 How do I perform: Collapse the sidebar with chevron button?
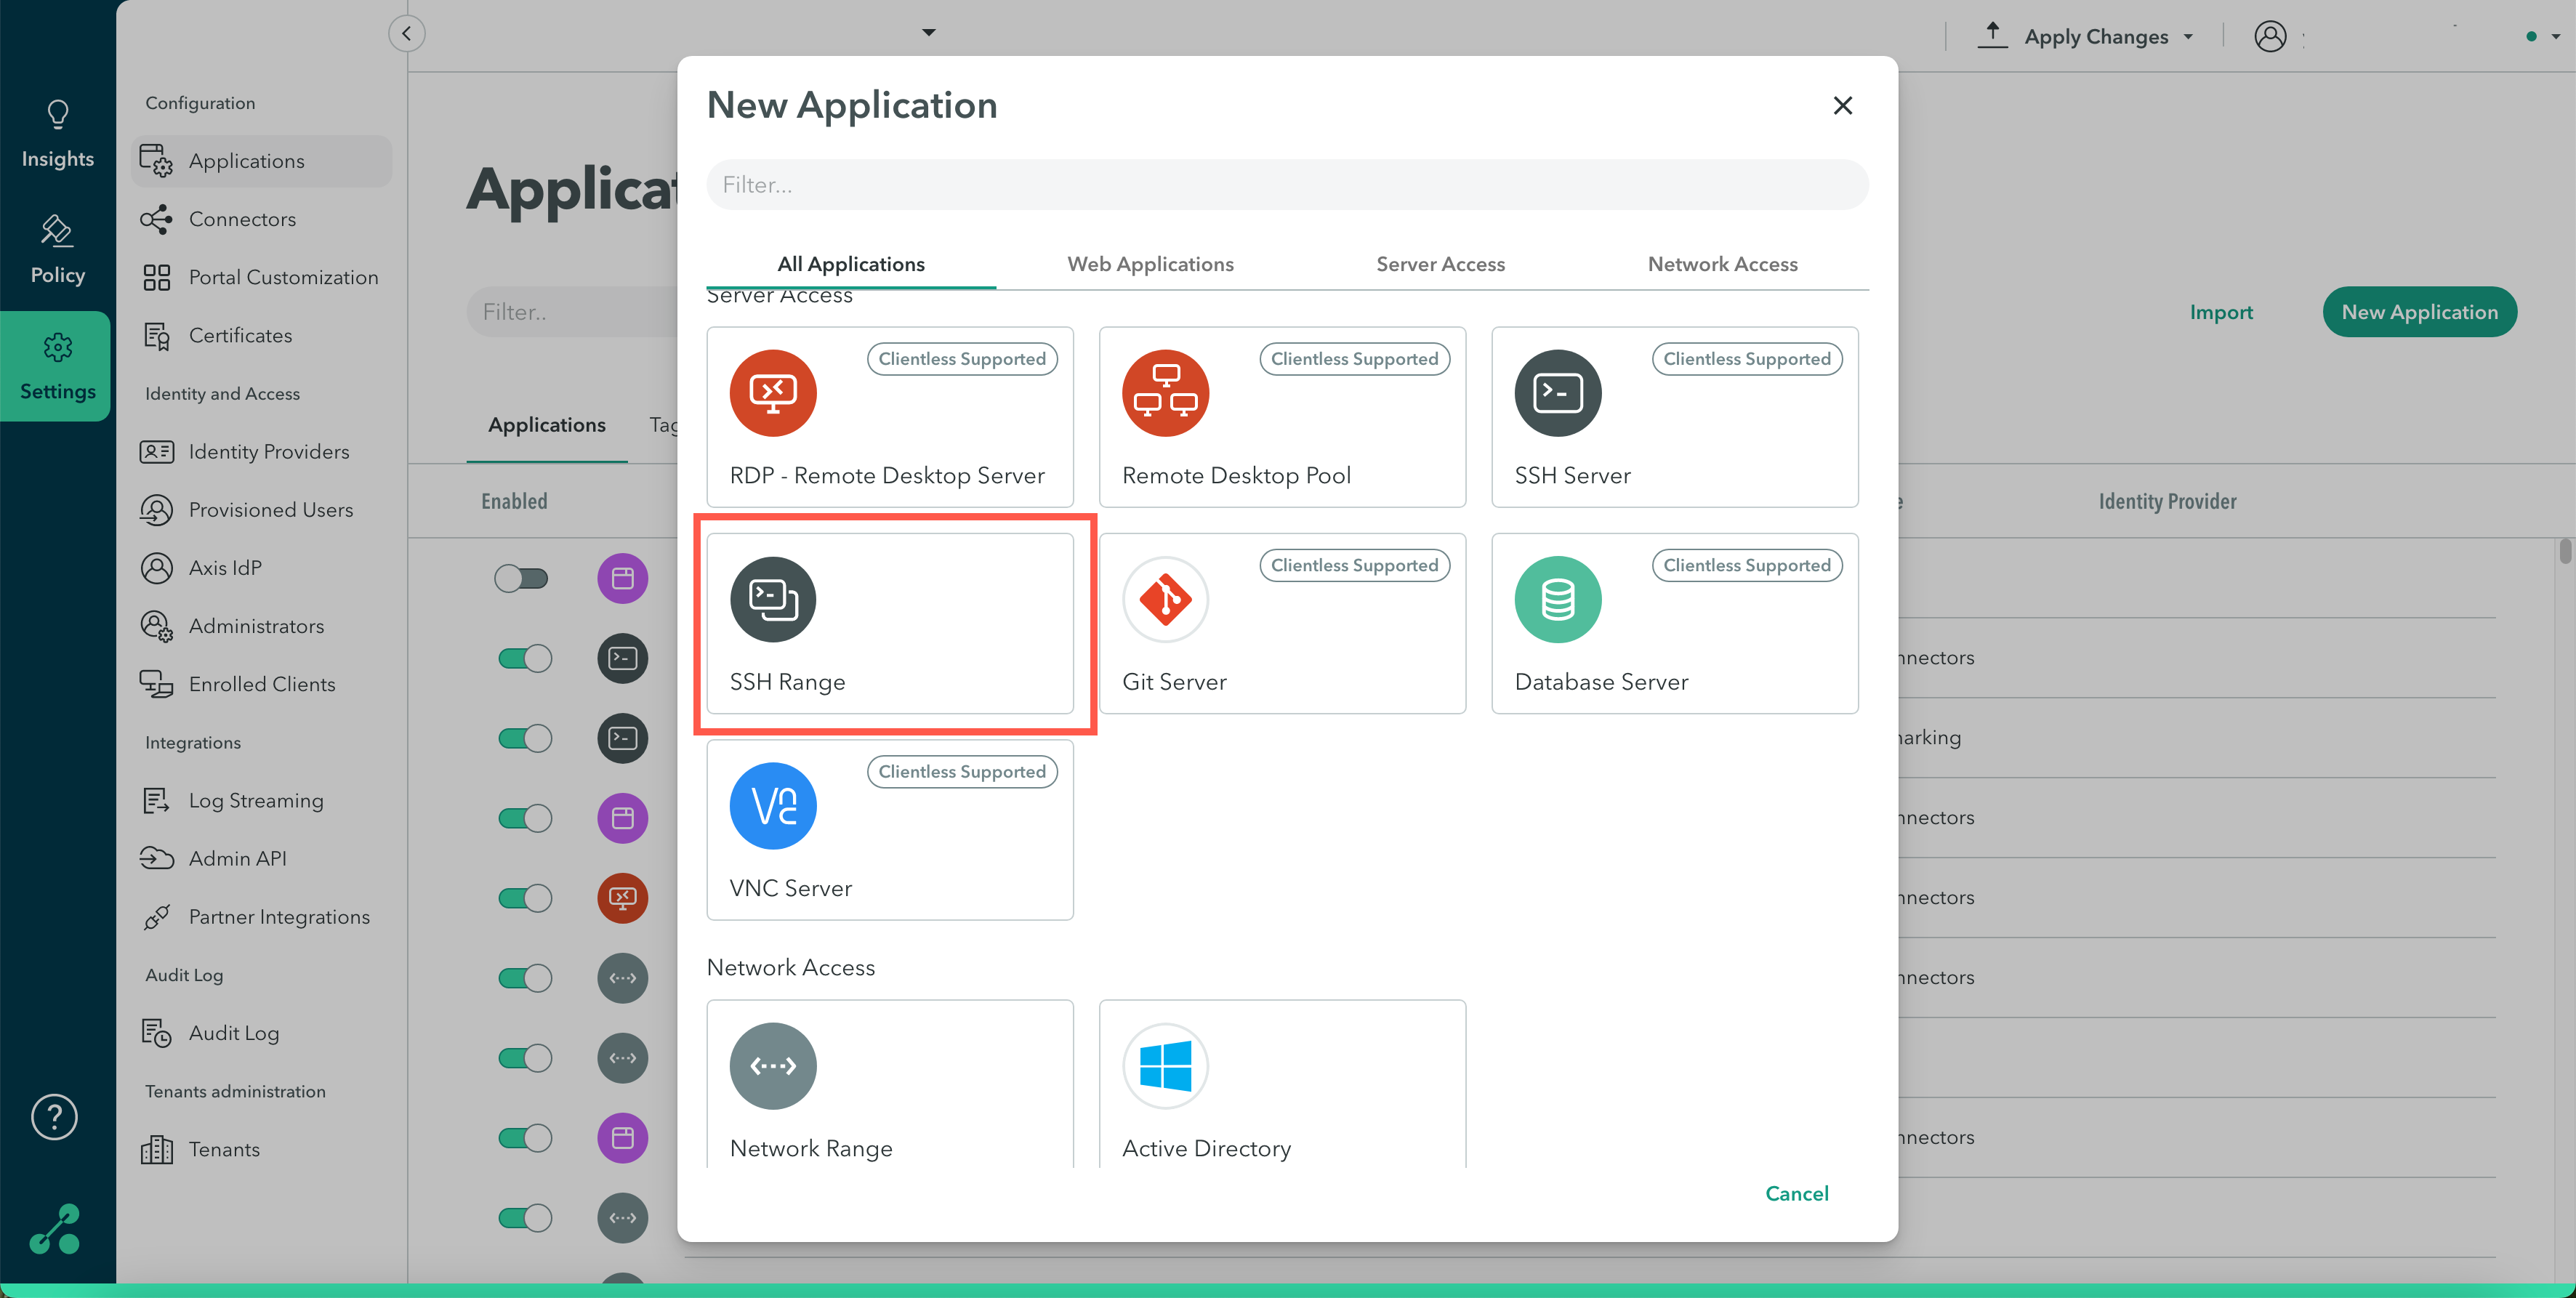[x=406, y=33]
